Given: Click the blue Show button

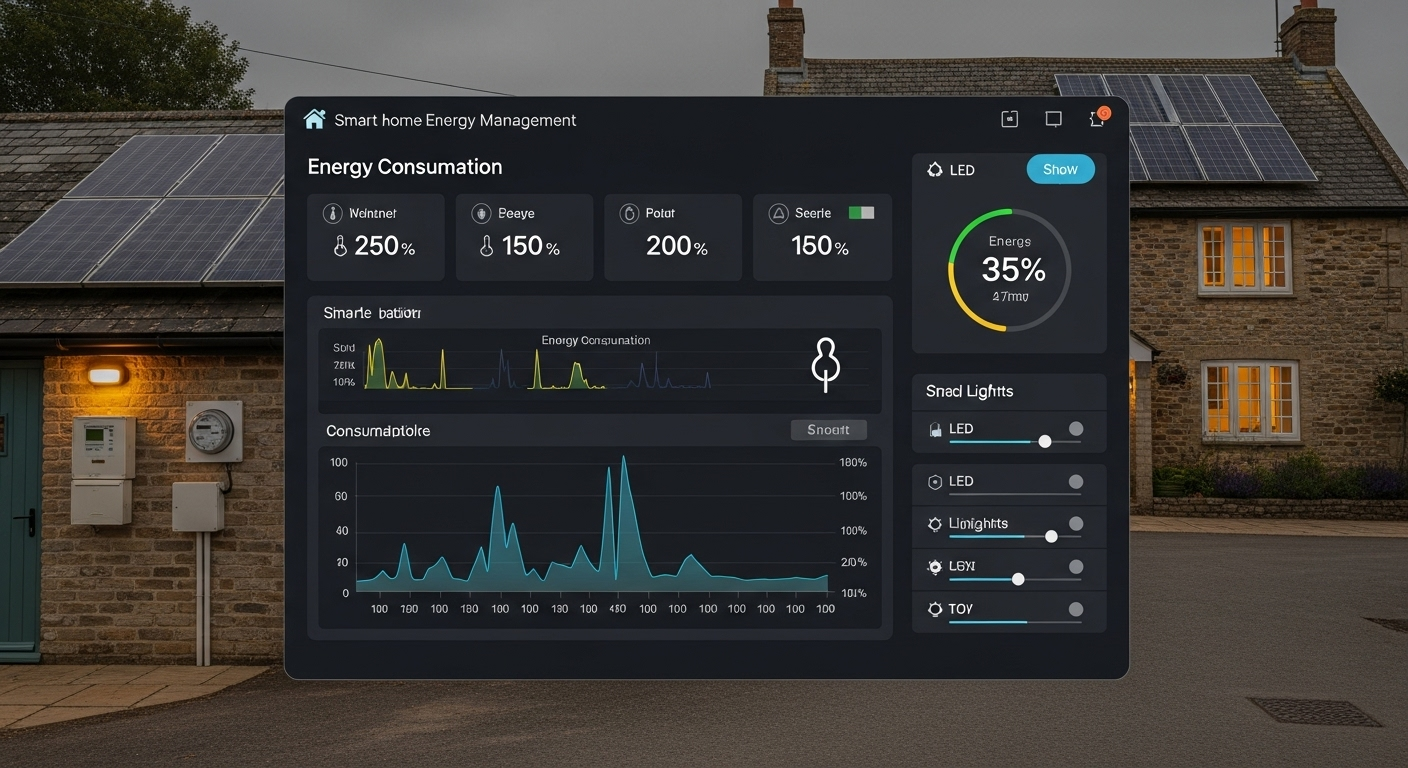Looking at the screenshot, I should [1060, 170].
